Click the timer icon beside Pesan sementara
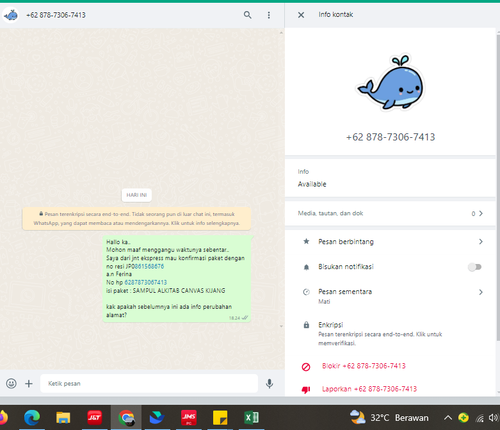 [x=306, y=292]
